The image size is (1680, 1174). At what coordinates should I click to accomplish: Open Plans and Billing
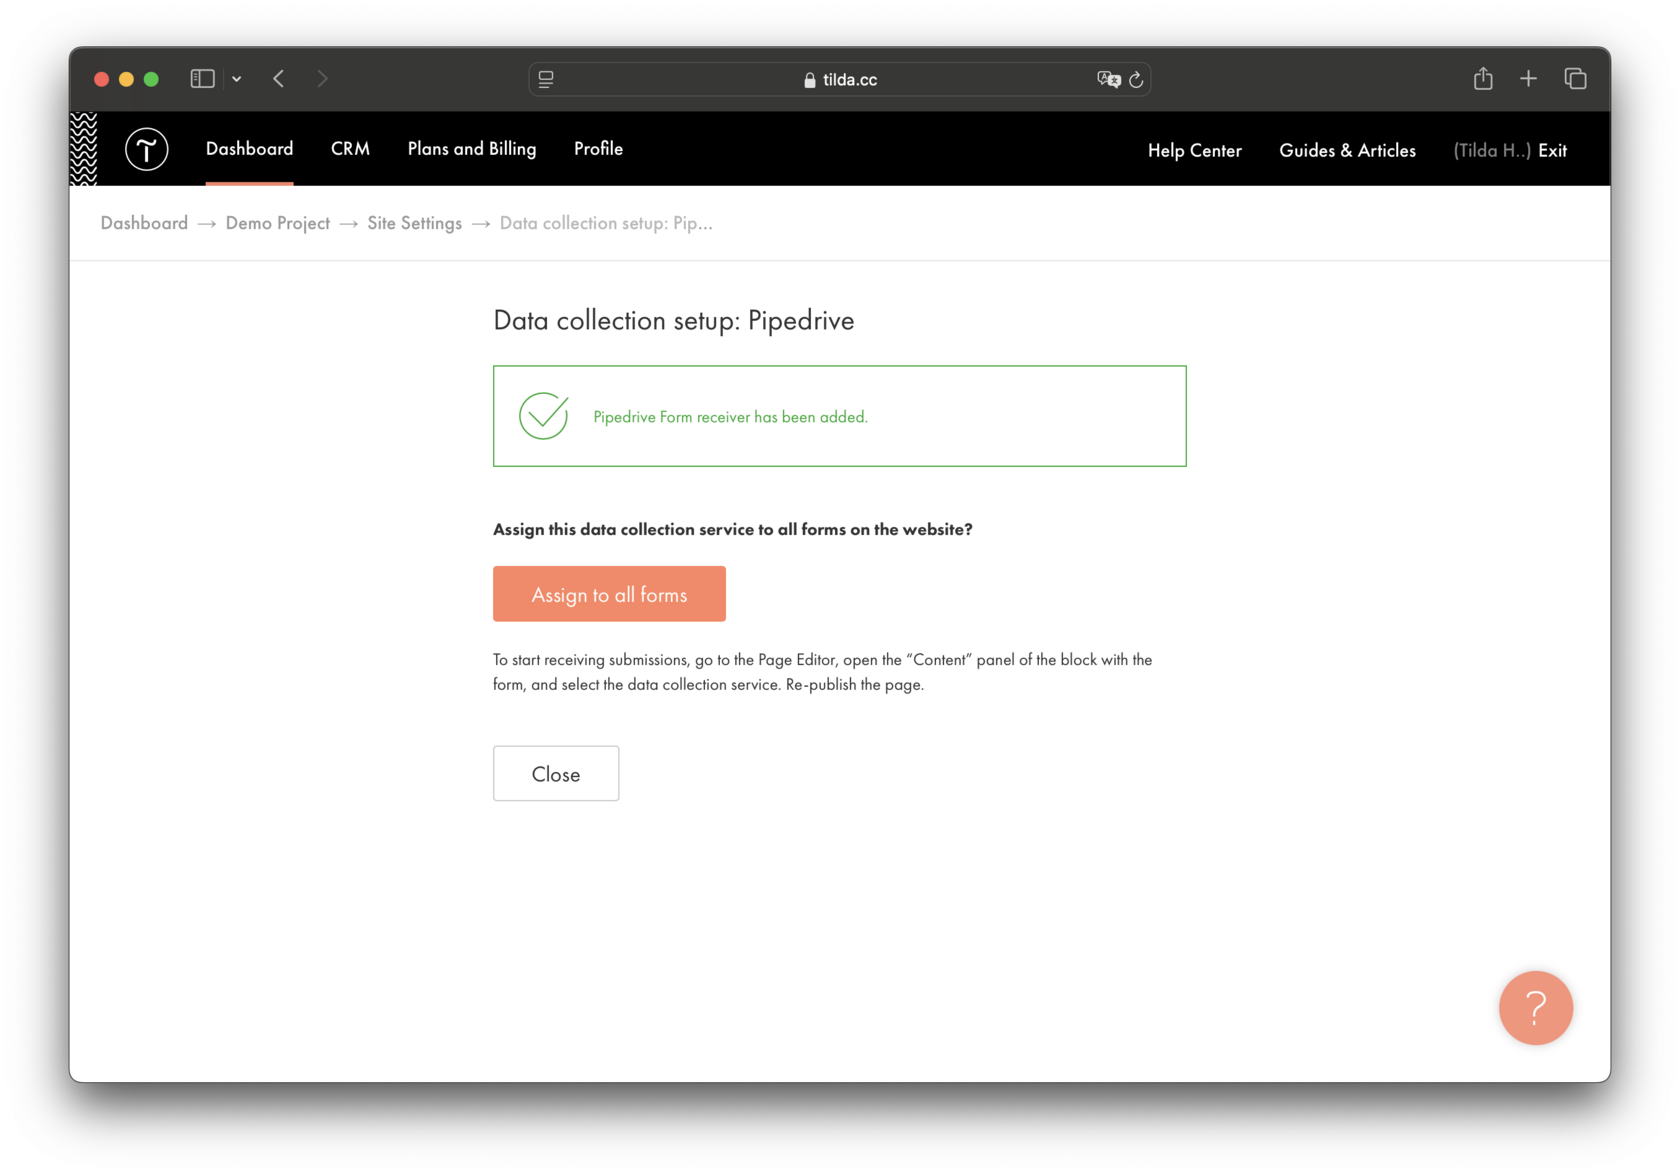(x=472, y=149)
